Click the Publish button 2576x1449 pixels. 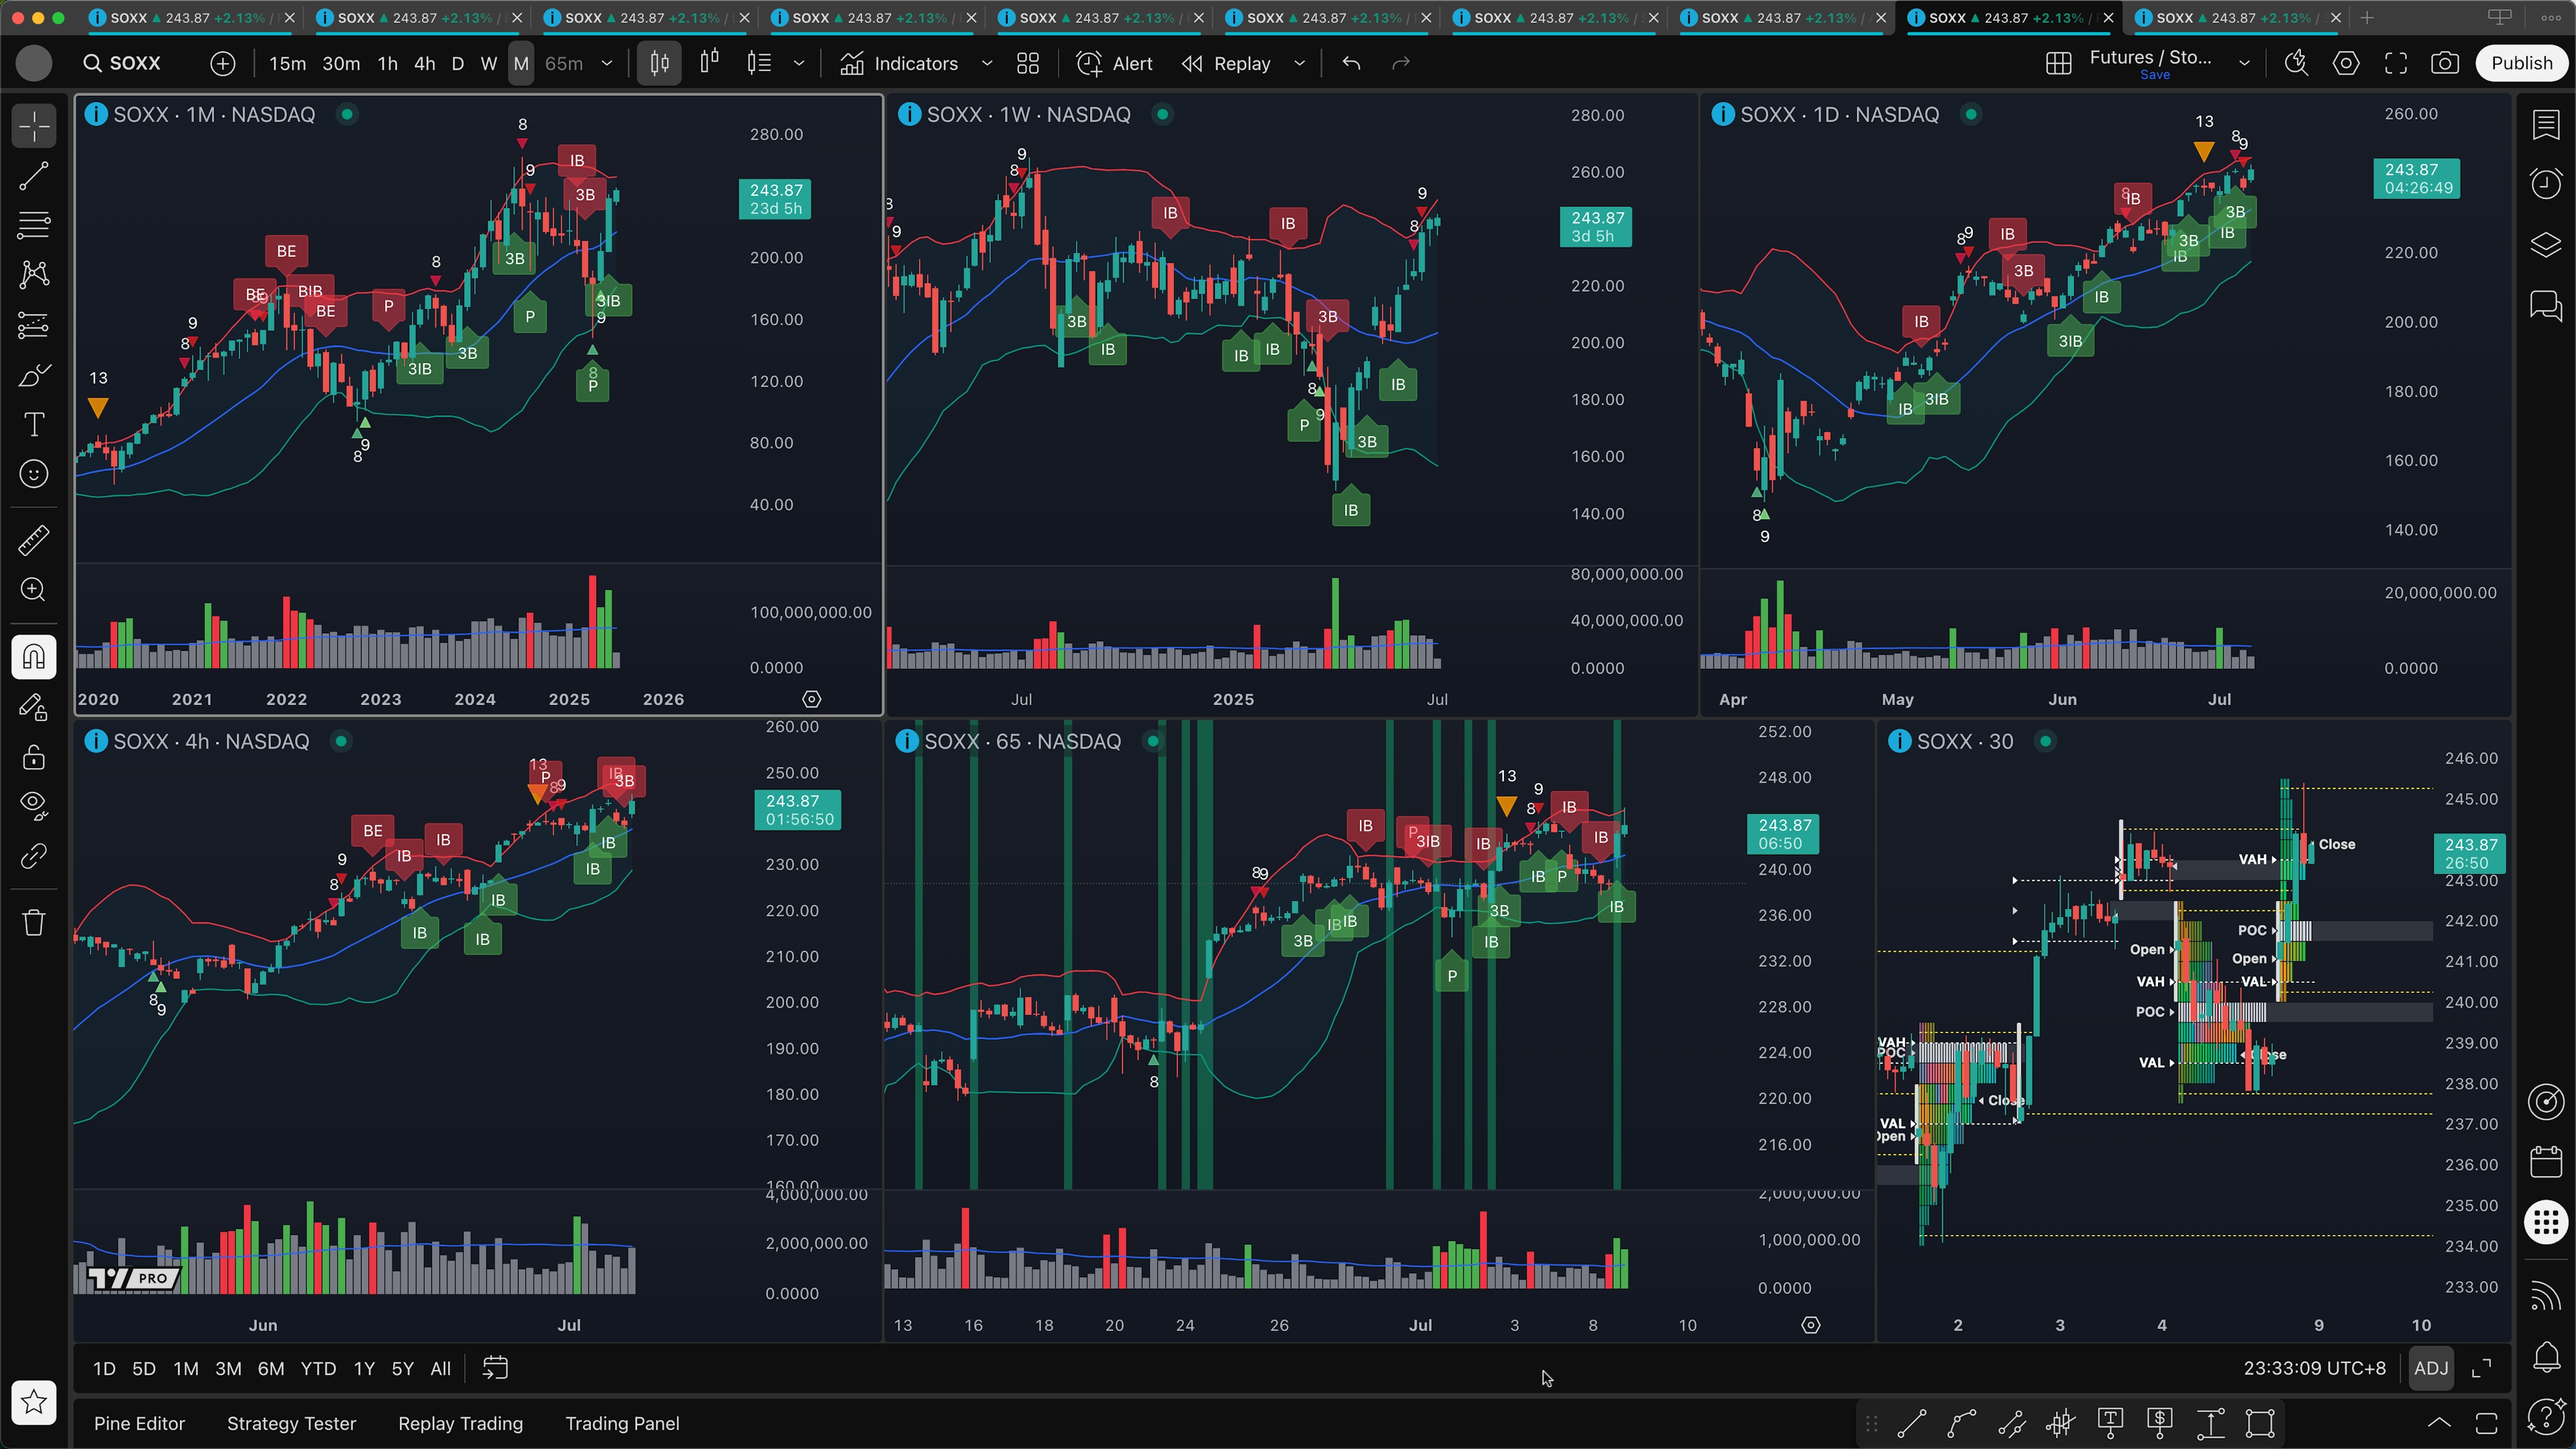[x=2521, y=63]
